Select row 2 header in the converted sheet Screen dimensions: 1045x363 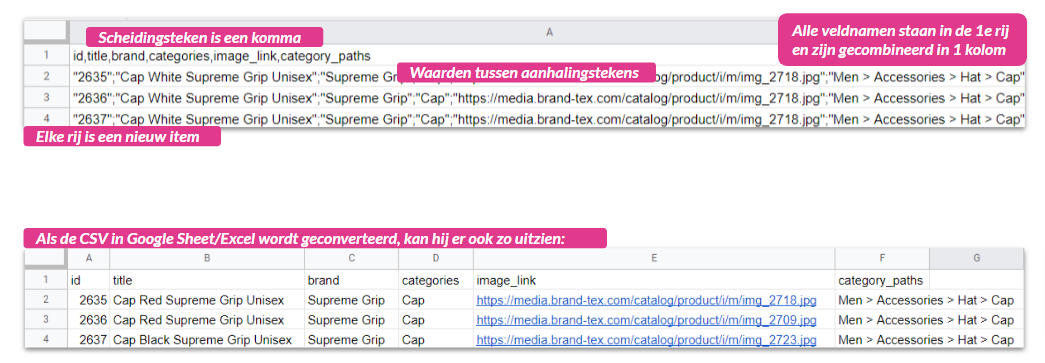click(x=46, y=300)
